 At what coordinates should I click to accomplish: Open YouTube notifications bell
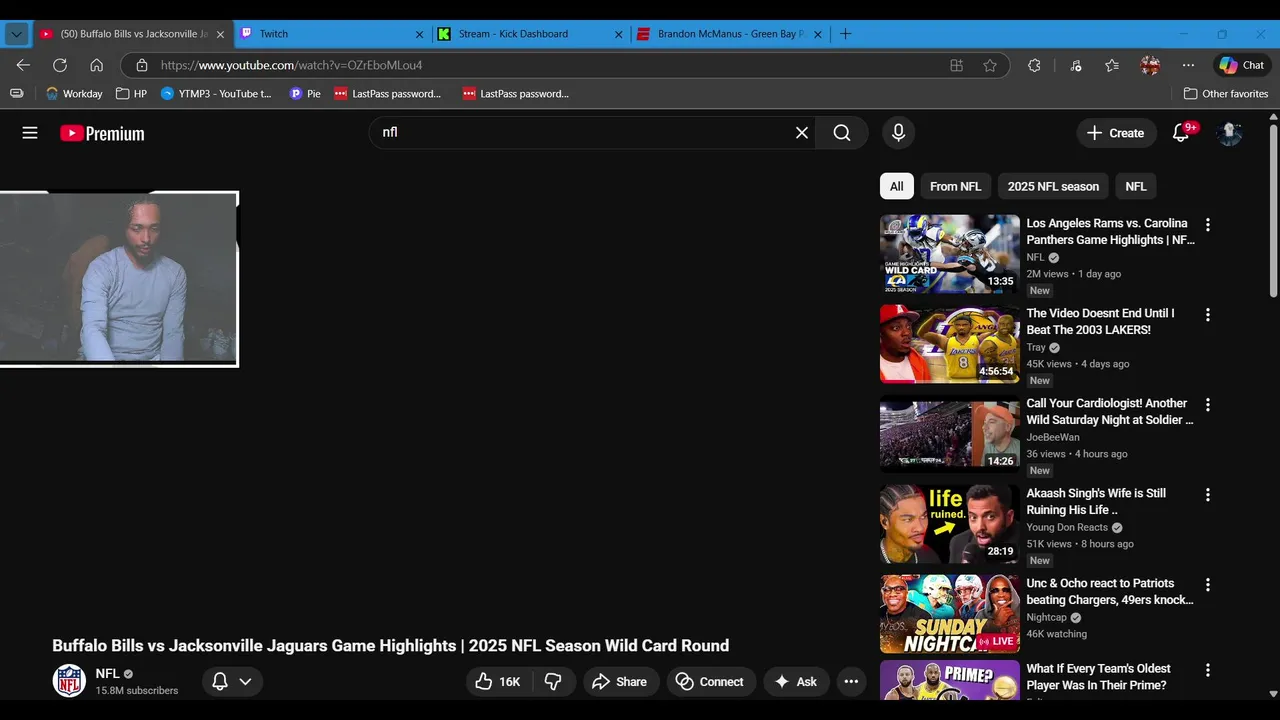[1181, 133]
